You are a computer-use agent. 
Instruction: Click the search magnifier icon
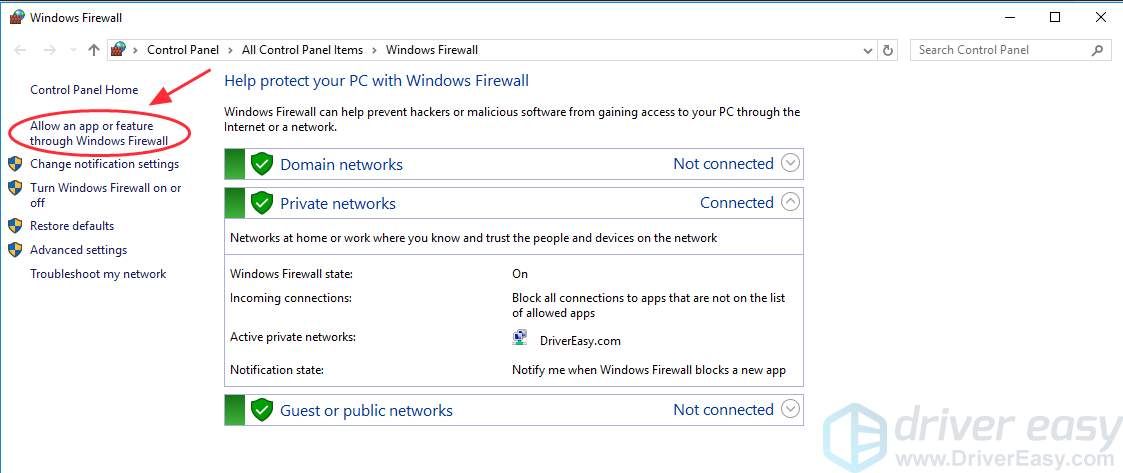1097,50
